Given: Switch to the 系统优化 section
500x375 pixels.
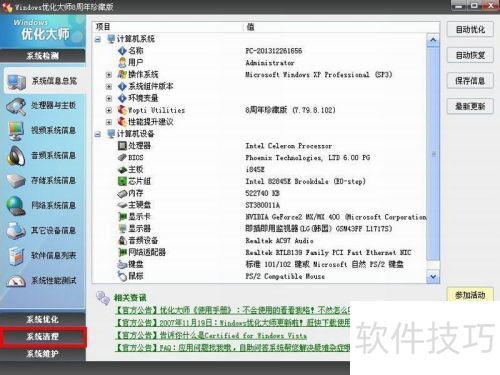Looking at the screenshot, I should coord(43,319).
